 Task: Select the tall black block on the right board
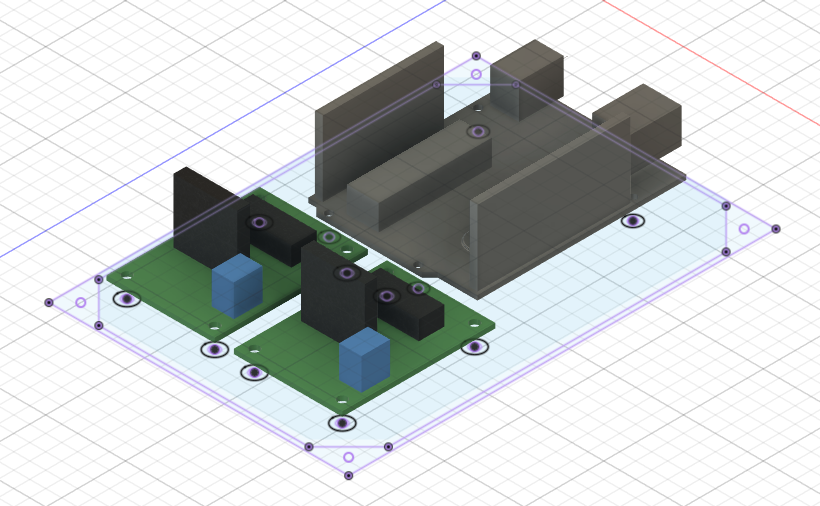[337, 293]
